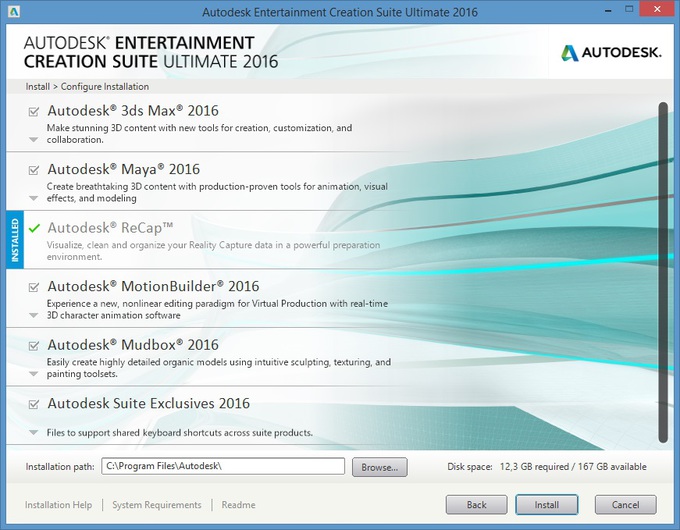Screen dimensions: 680x530
Task: Click the Autodesk logo in the header
Action: [611, 53]
